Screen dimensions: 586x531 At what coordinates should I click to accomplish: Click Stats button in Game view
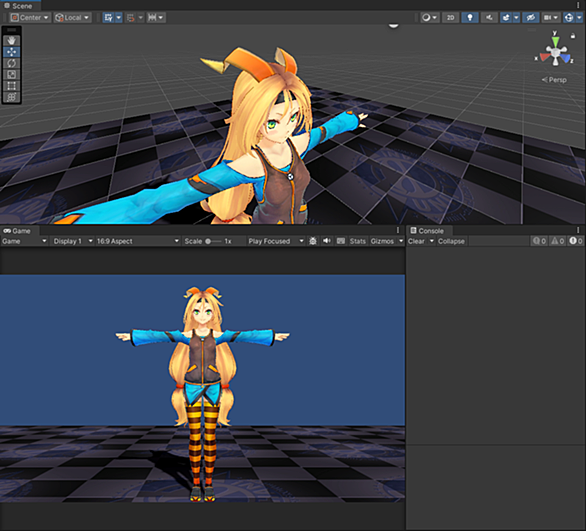(357, 241)
